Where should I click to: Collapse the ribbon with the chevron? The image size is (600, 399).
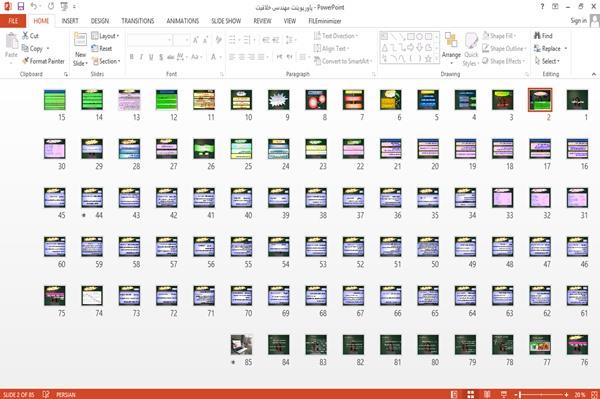[x=593, y=74]
